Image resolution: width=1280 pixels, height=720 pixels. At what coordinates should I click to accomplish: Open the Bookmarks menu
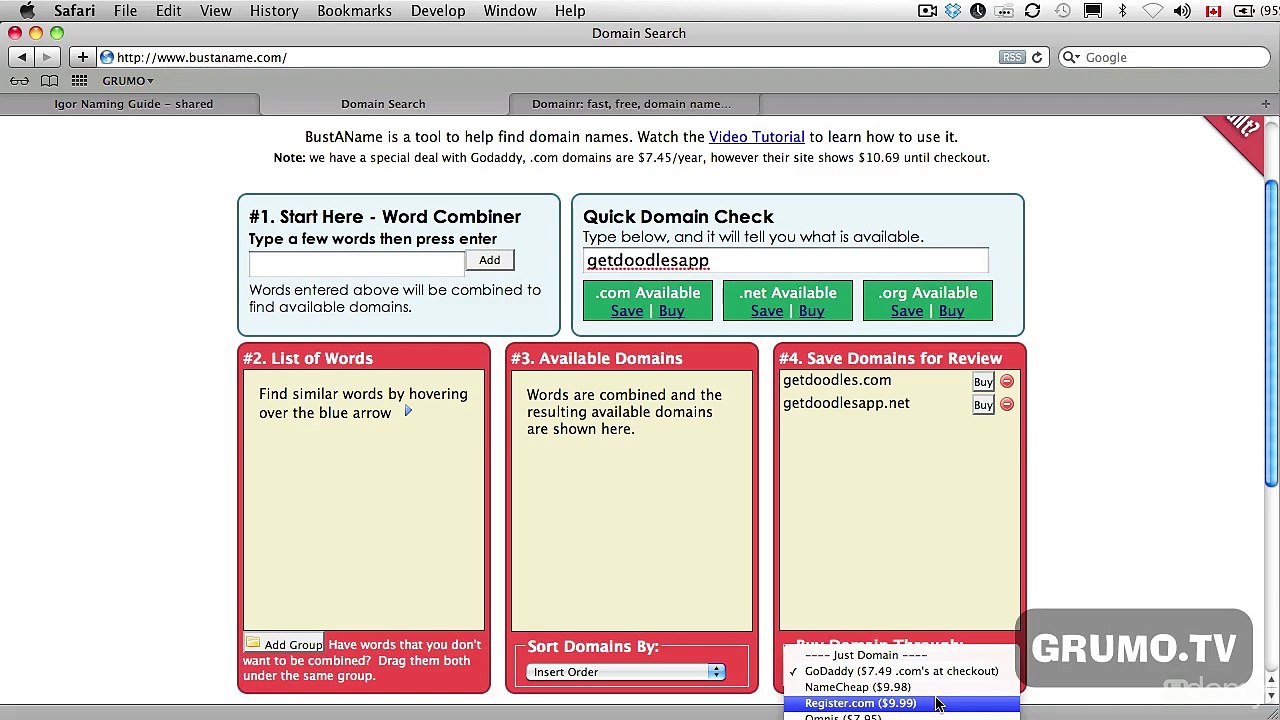tap(354, 11)
